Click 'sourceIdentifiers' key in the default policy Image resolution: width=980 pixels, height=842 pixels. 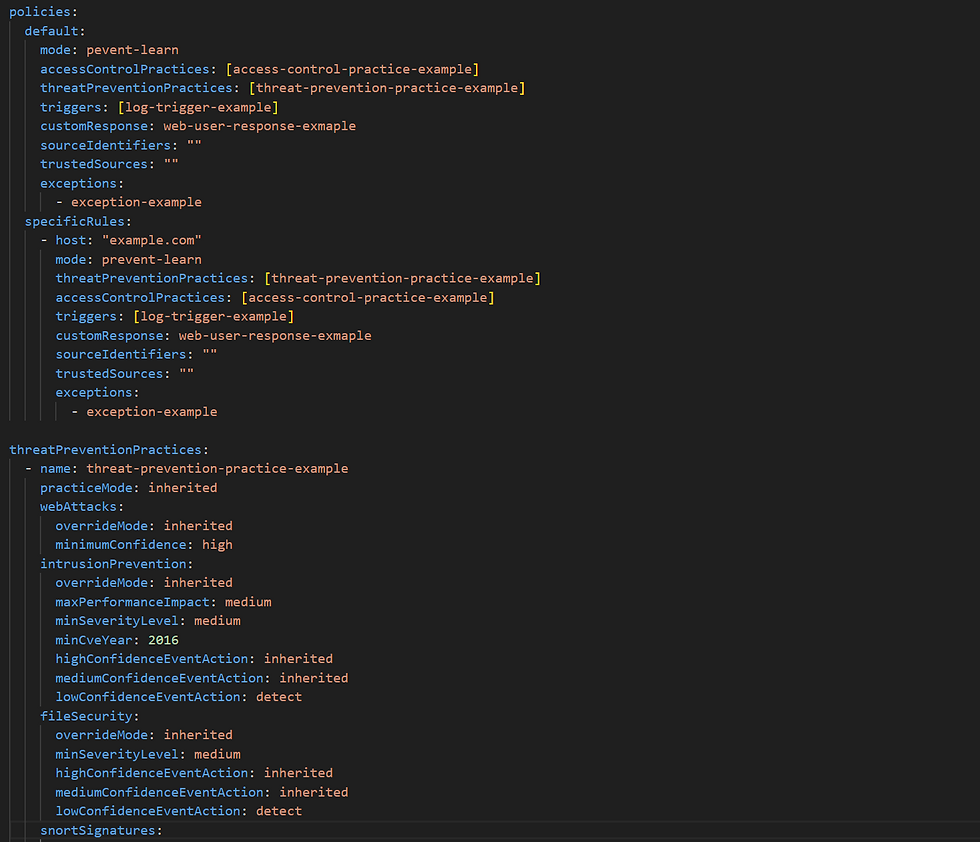[106, 145]
